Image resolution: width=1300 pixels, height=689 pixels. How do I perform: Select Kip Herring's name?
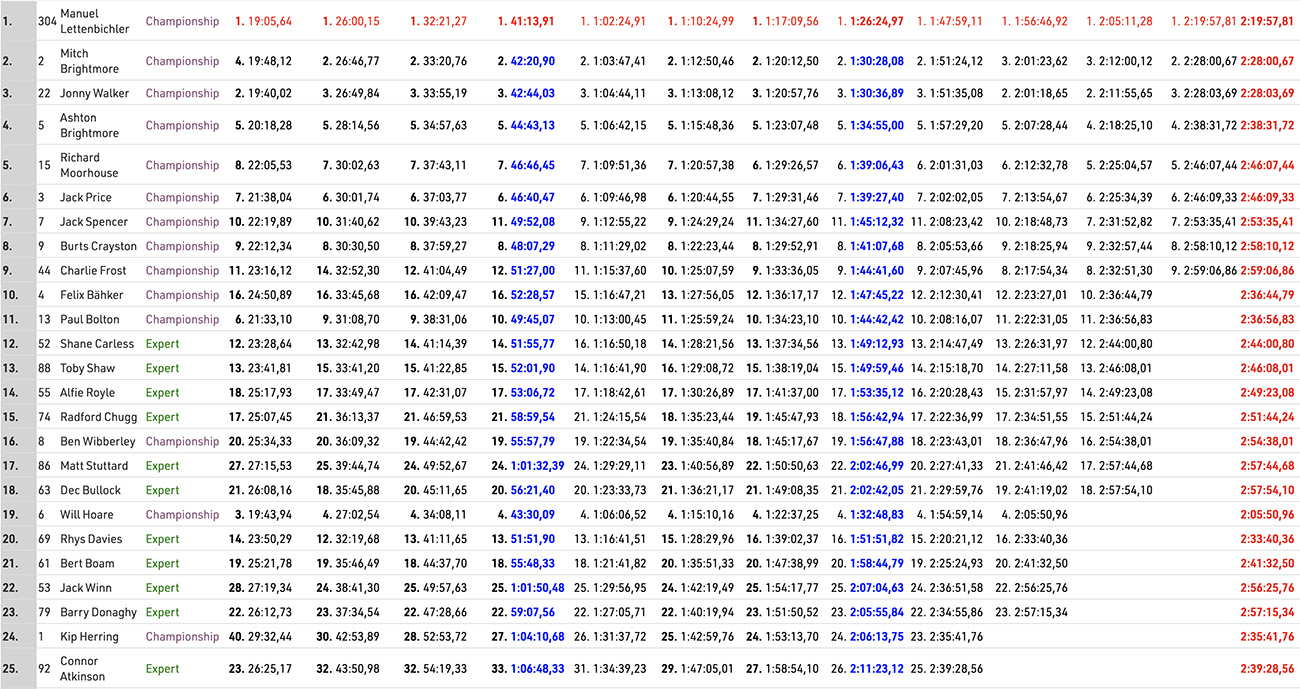tap(89, 637)
